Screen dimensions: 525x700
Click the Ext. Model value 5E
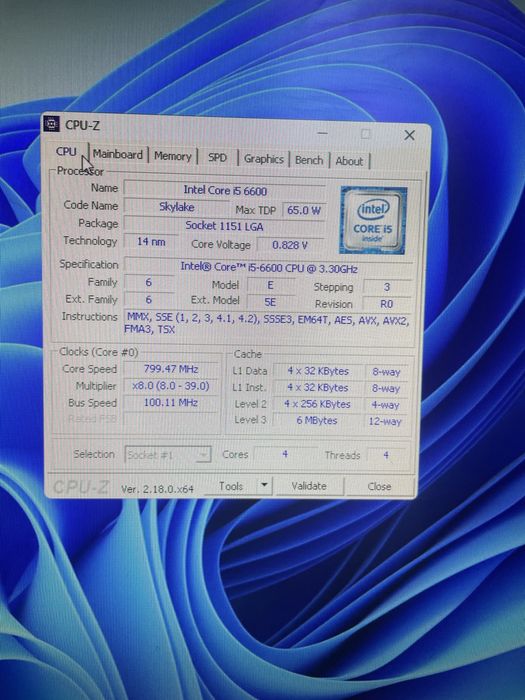pyautogui.click(x=270, y=302)
